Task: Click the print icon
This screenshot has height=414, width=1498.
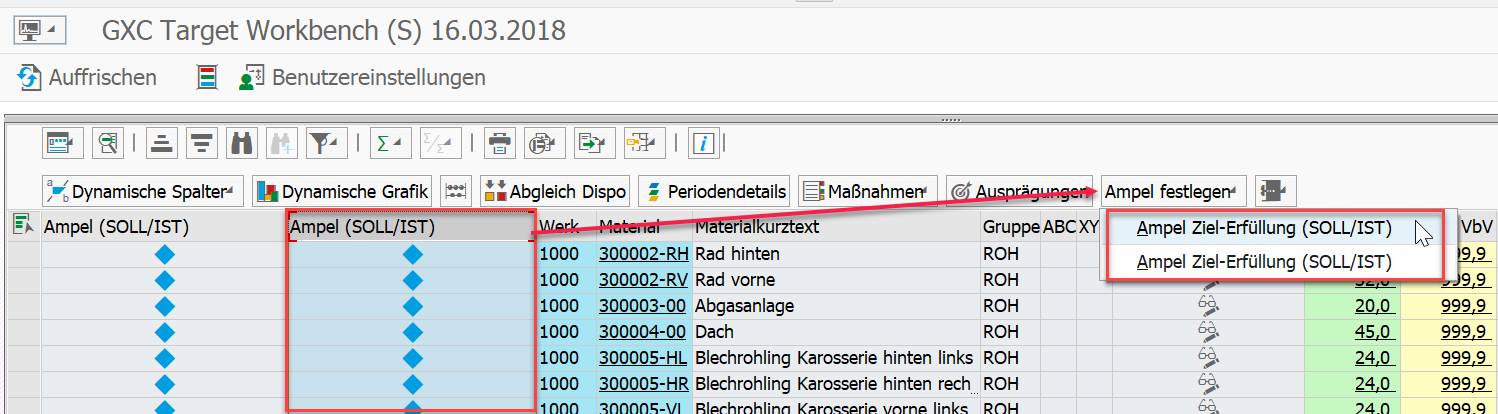Action: [500, 143]
